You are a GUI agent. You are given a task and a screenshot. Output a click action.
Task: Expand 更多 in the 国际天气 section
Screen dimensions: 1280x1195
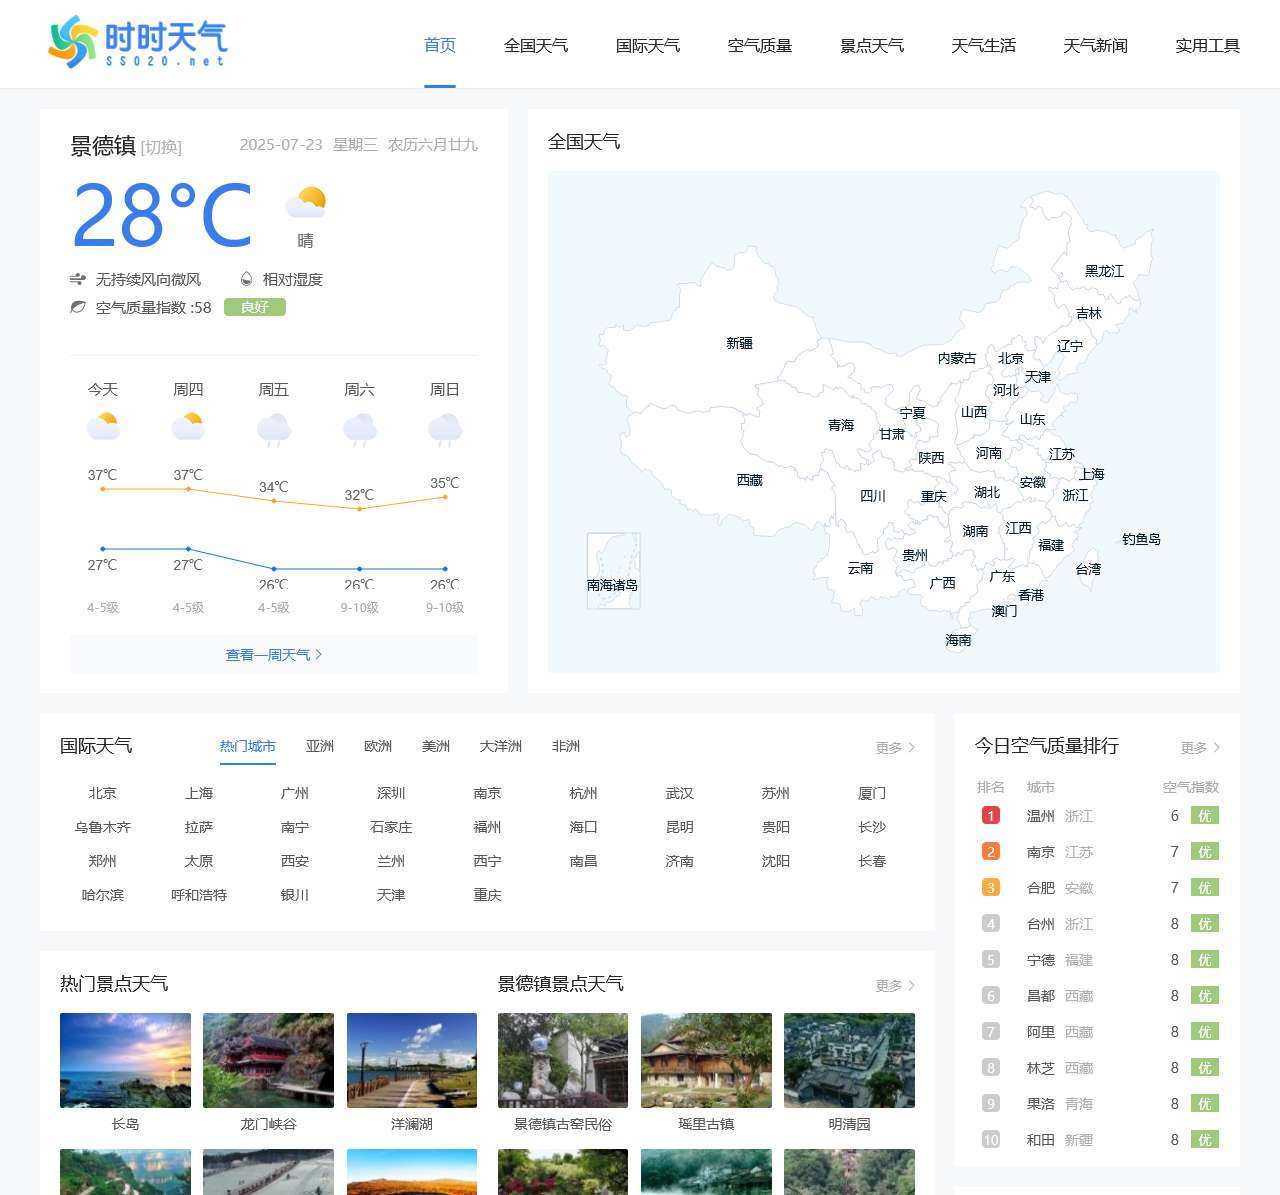pyautogui.click(x=892, y=746)
